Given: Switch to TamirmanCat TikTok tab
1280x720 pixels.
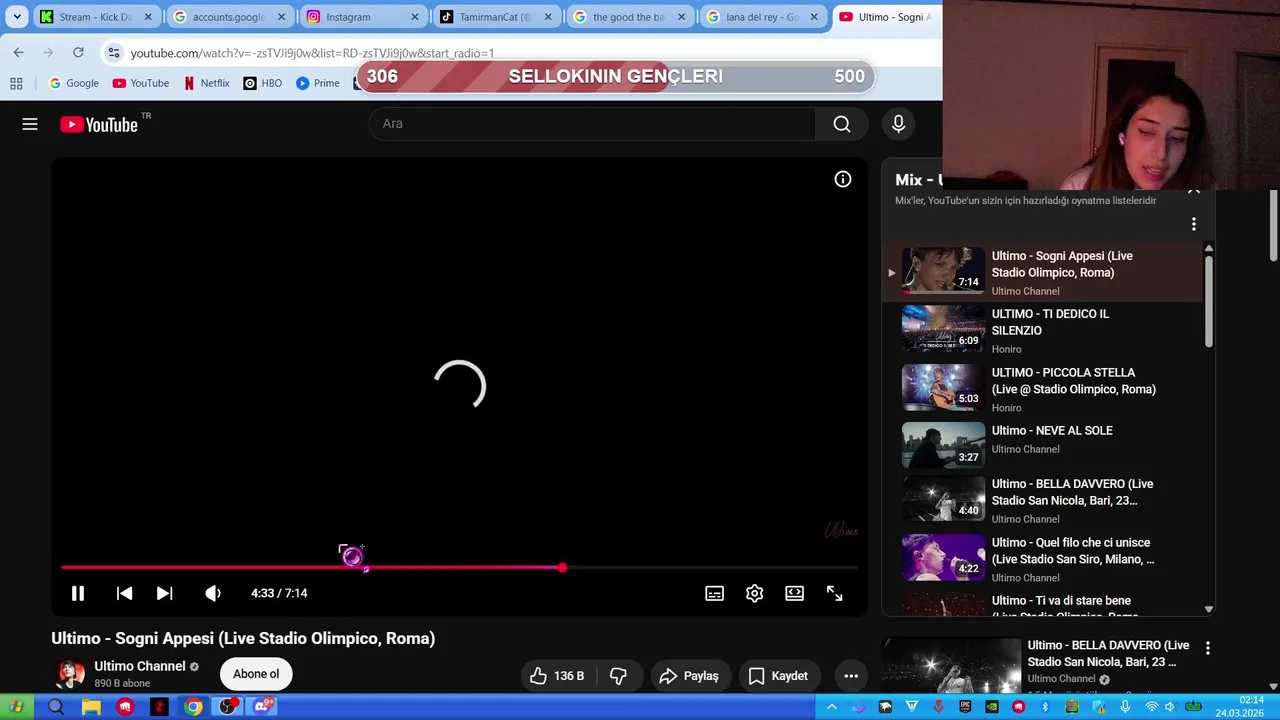Looking at the screenshot, I should click(496, 17).
